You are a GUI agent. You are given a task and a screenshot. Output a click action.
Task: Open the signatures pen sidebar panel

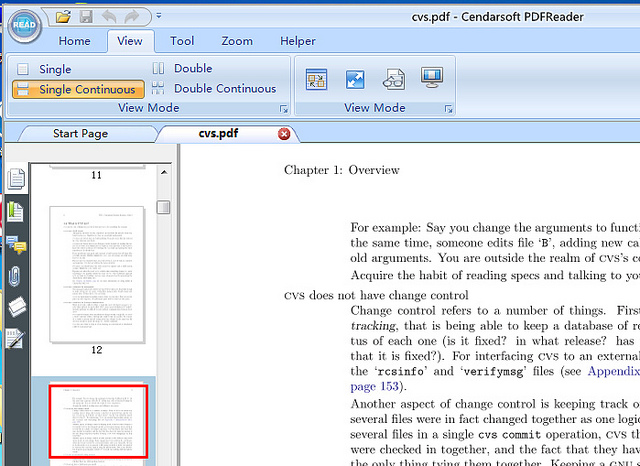pyautogui.click(x=16, y=339)
